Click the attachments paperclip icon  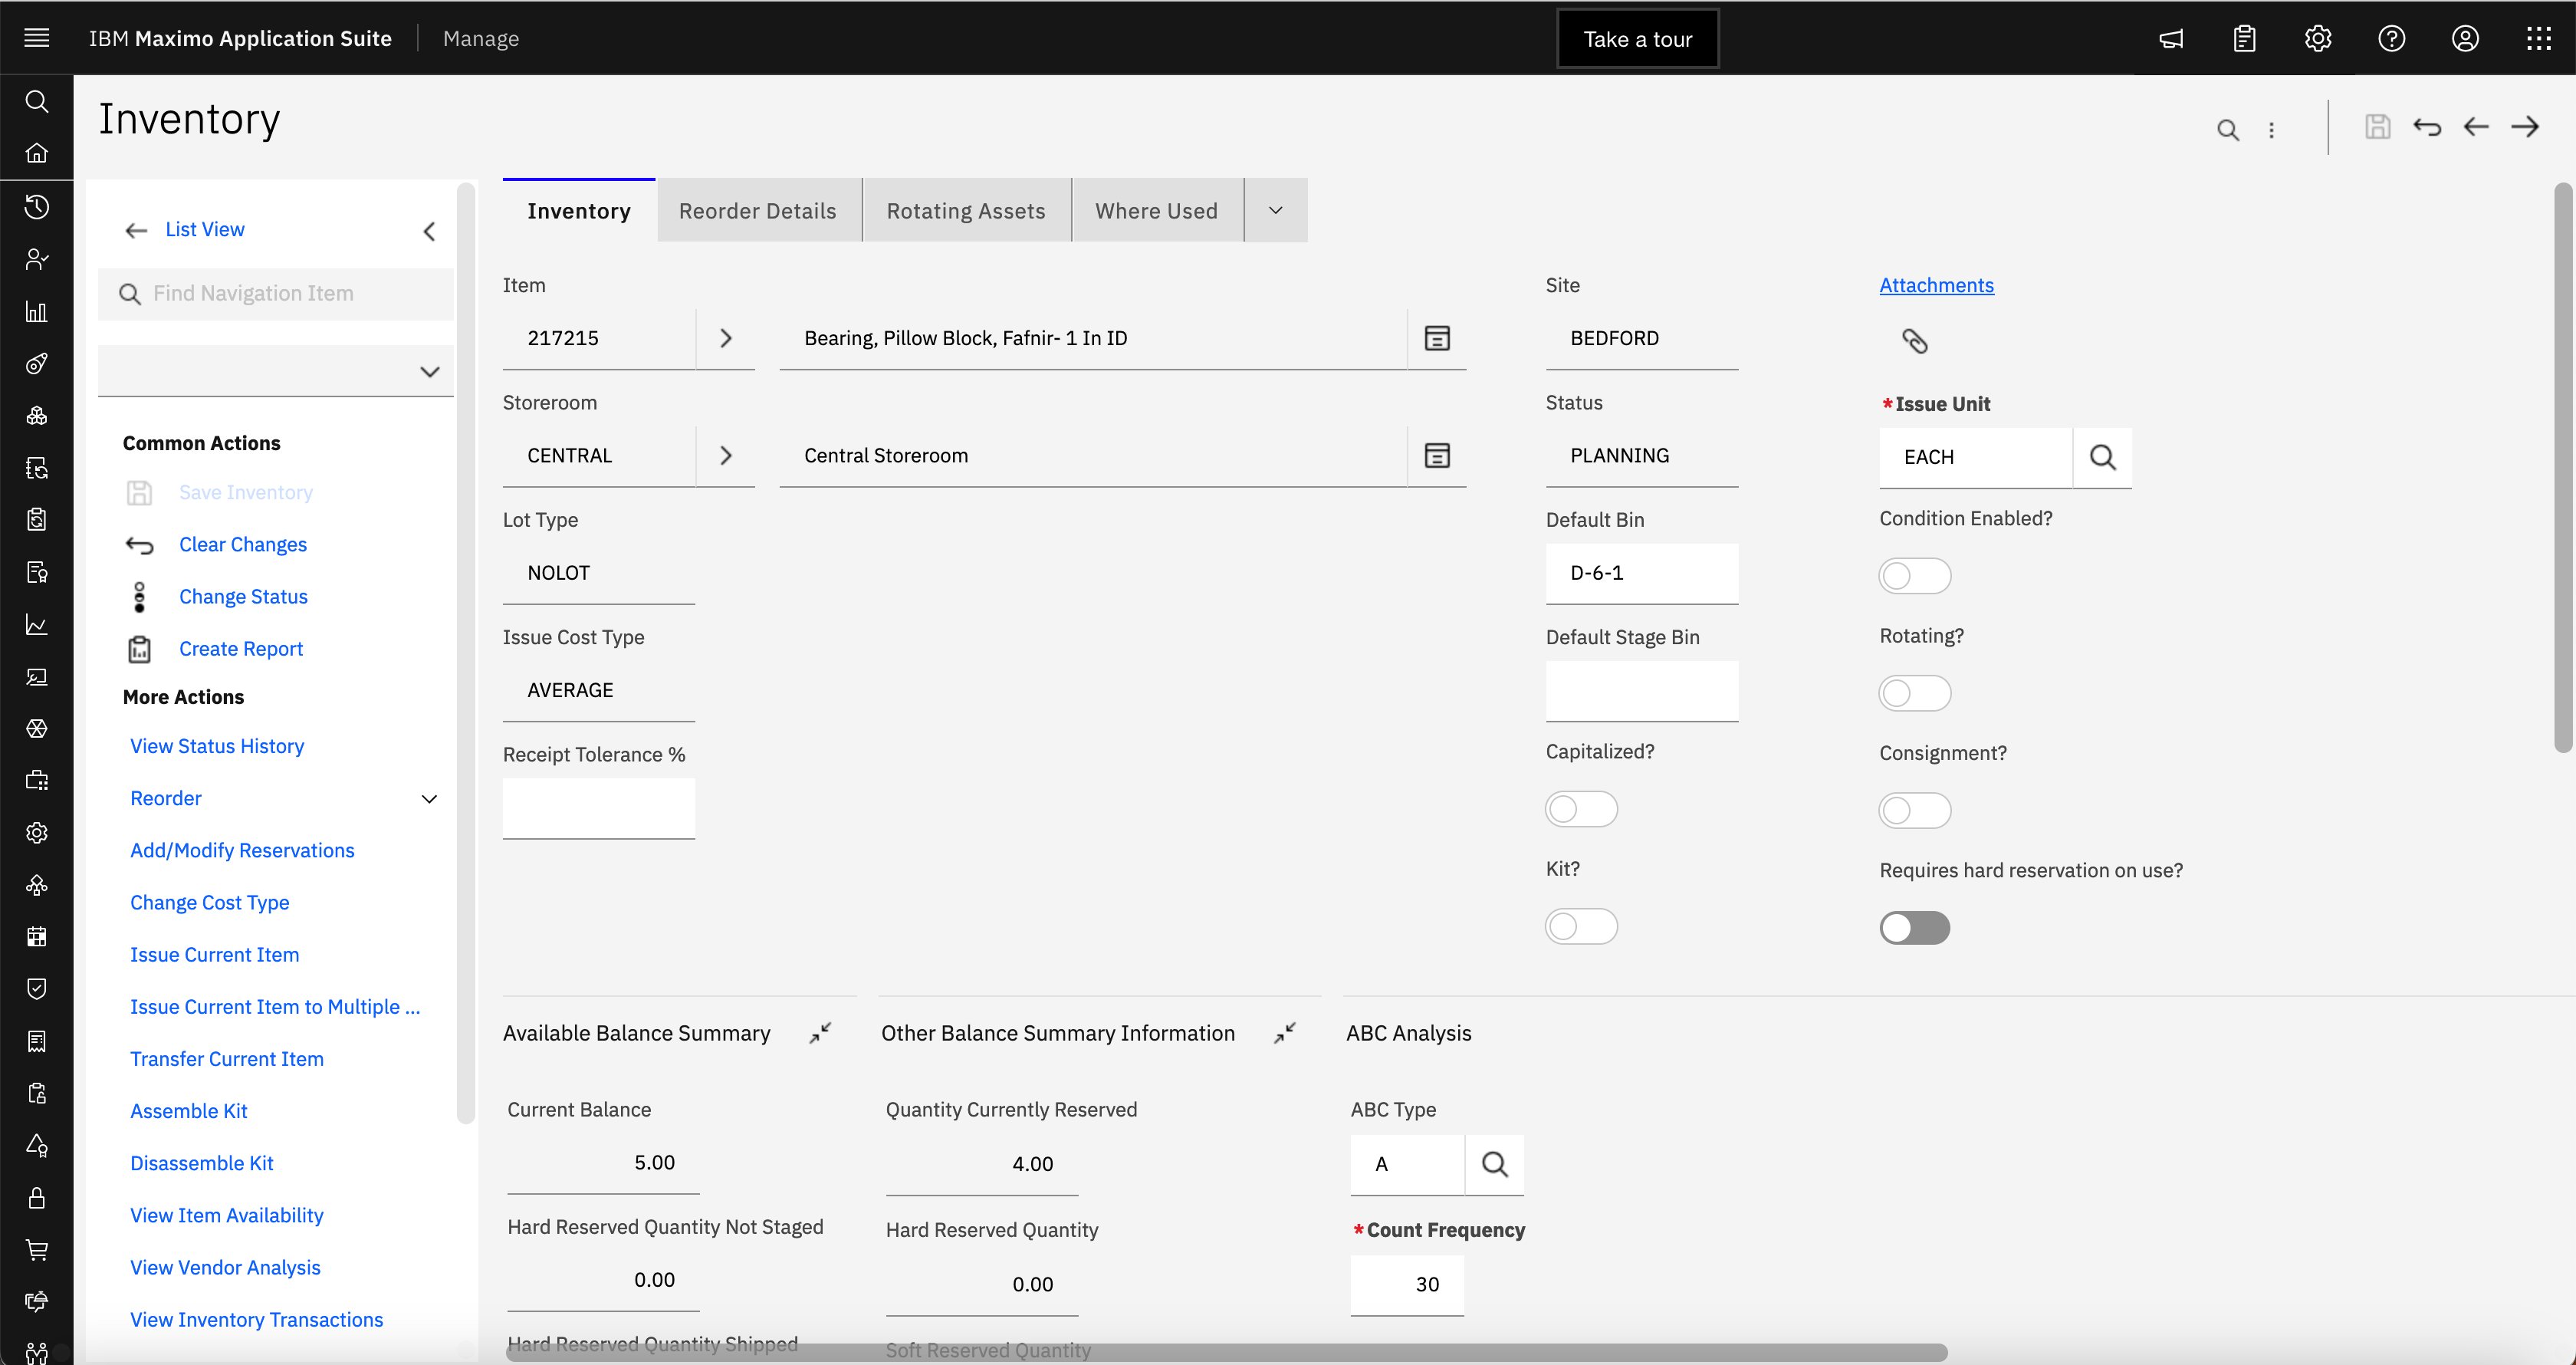coord(1914,341)
